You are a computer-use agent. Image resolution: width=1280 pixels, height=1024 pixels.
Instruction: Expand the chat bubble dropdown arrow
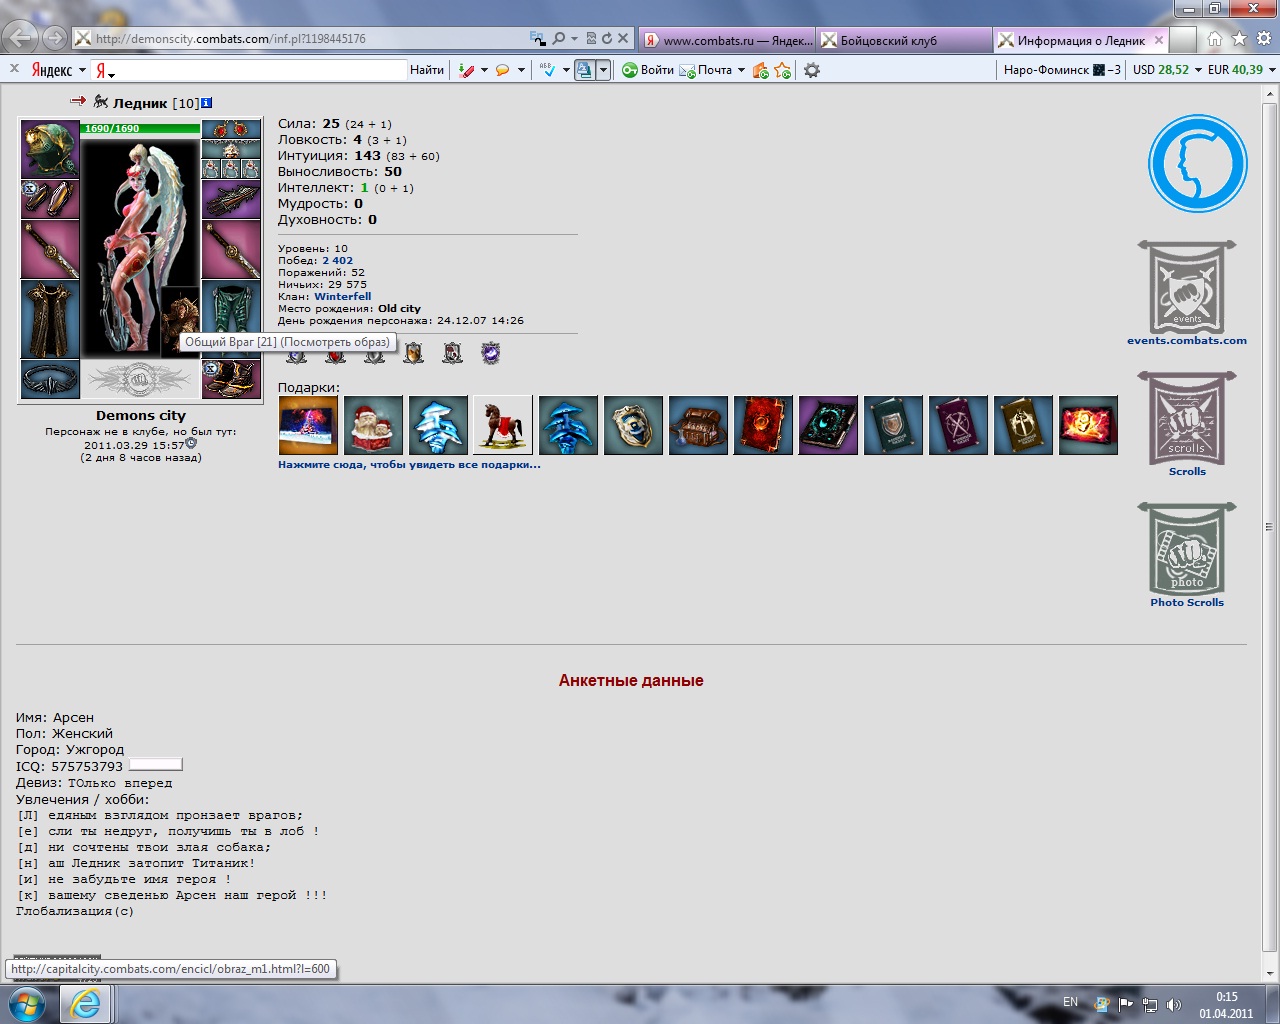click(x=521, y=70)
